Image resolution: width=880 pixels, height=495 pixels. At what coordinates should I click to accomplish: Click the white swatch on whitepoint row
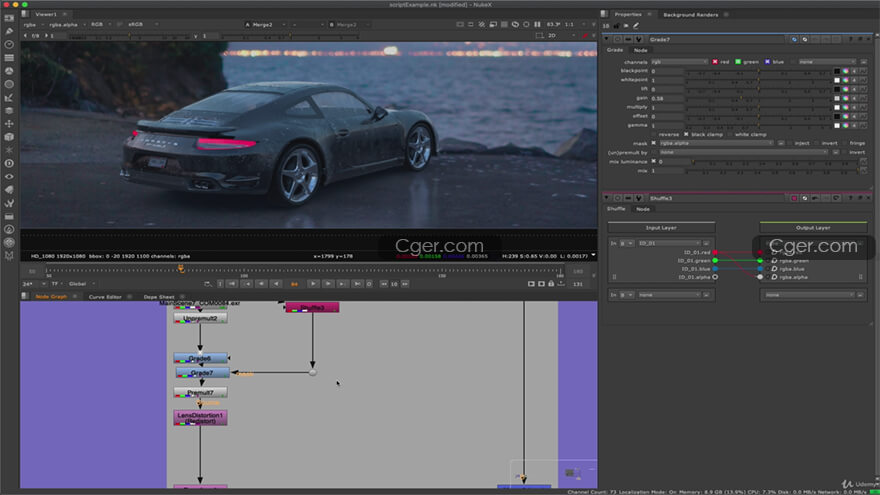pyautogui.click(x=837, y=80)
